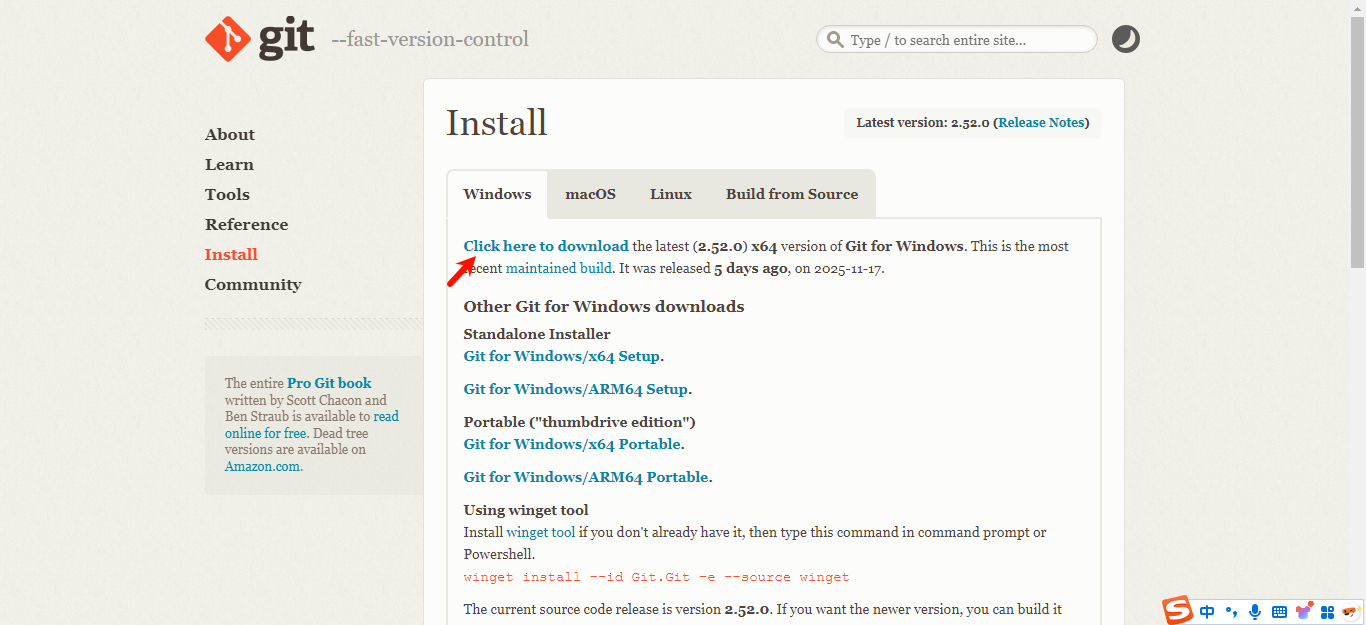Focus the site search input field
1366x625 pixels.
[x=957, y=40]
